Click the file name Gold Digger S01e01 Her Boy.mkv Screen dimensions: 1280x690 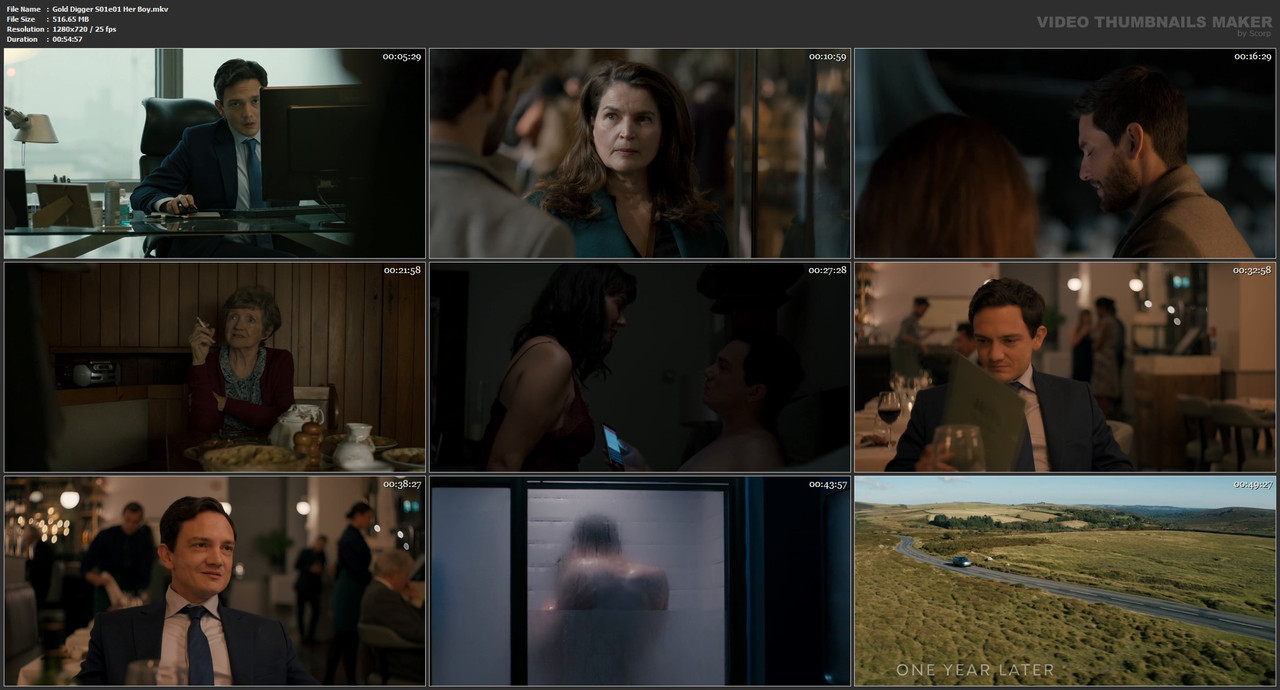point(110,9)
